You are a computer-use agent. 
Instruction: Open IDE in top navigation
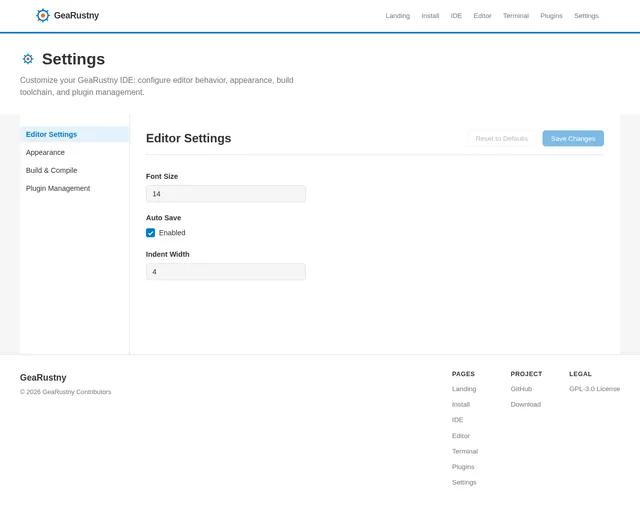click(x=456, y=16)
